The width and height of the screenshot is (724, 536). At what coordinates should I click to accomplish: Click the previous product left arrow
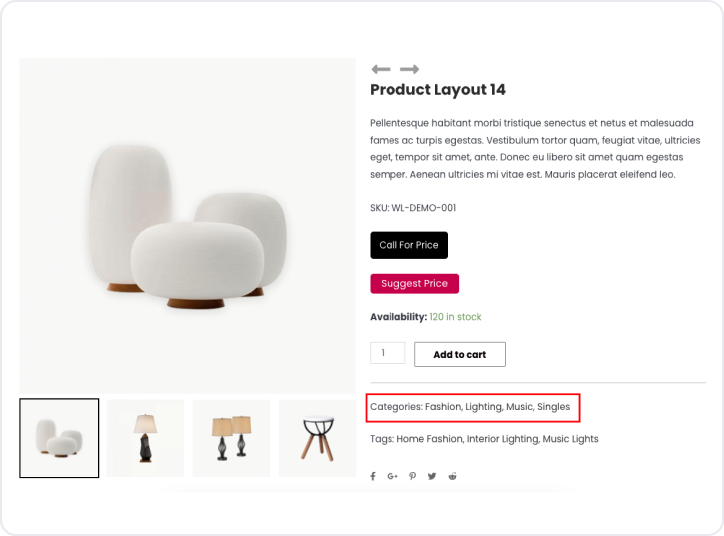[x=380, y=69]
